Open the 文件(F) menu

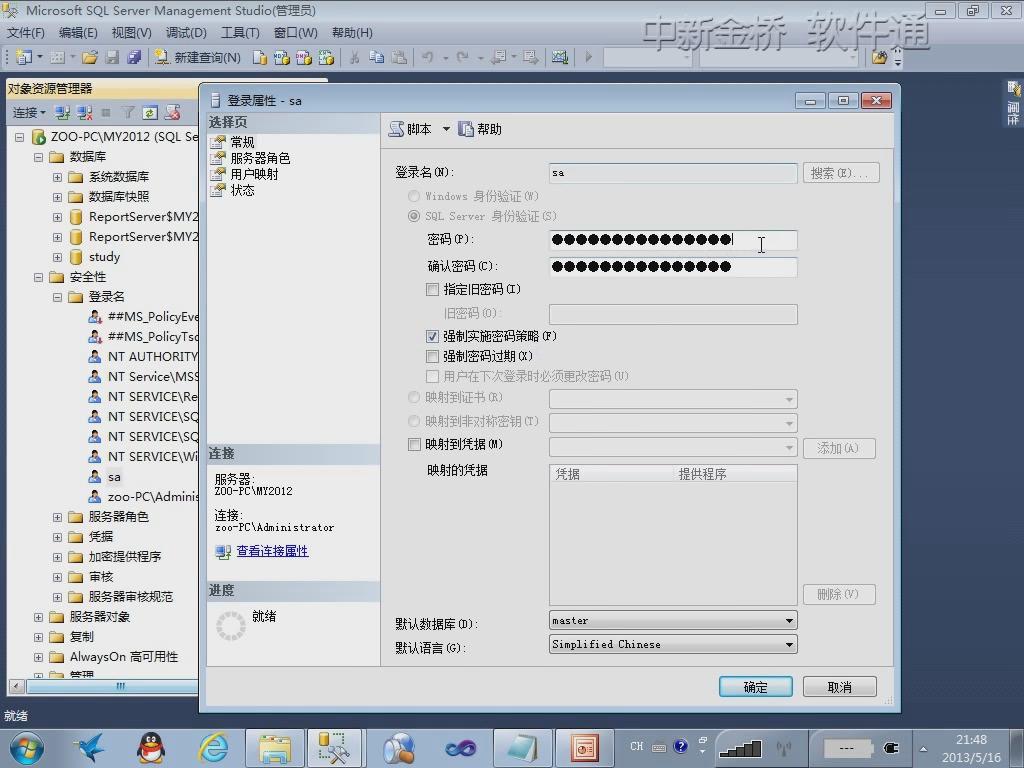click(25, 33)
